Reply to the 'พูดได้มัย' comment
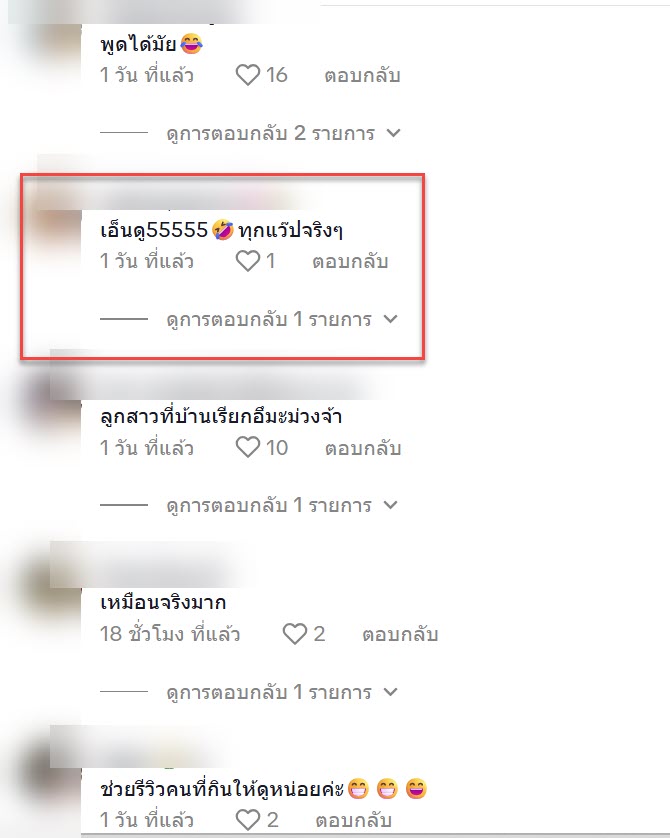This screenshot has height=838, width=670. 362,75
